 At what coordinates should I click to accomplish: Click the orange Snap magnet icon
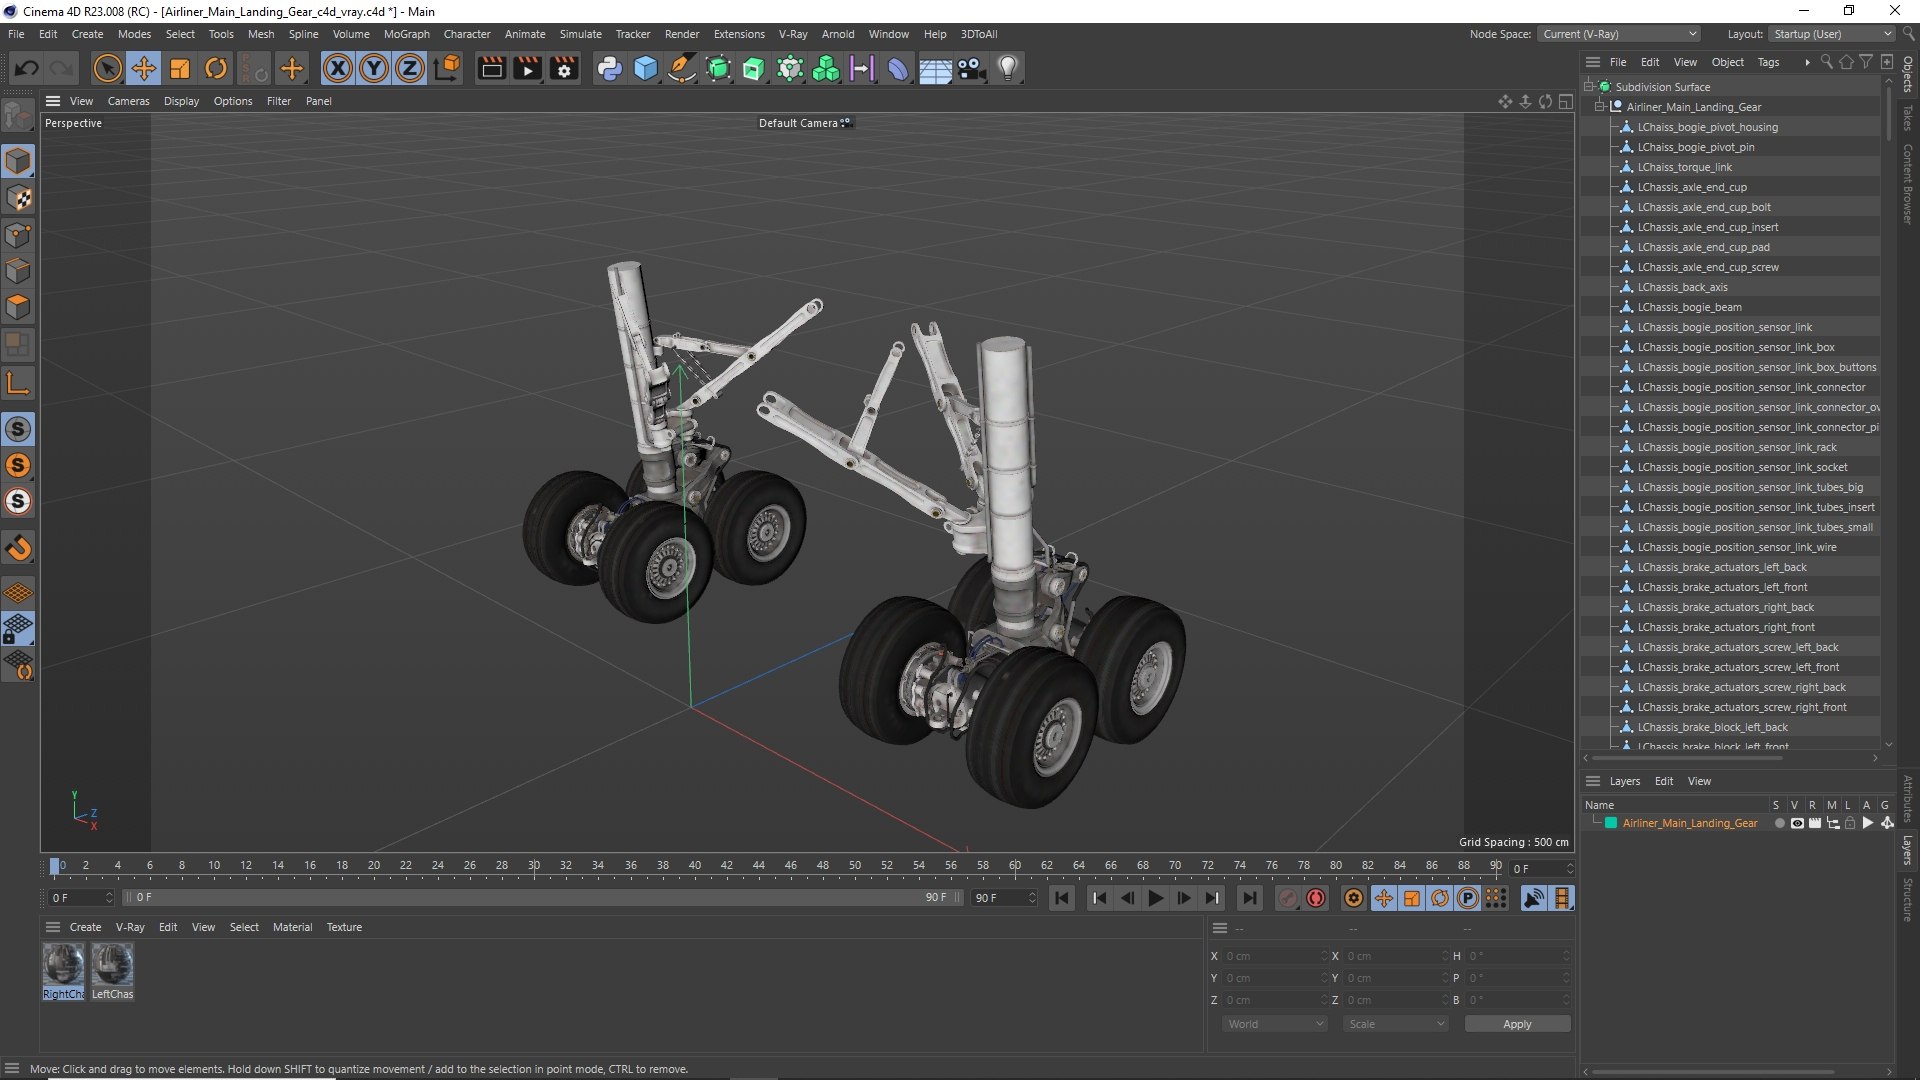coord(19,548)
